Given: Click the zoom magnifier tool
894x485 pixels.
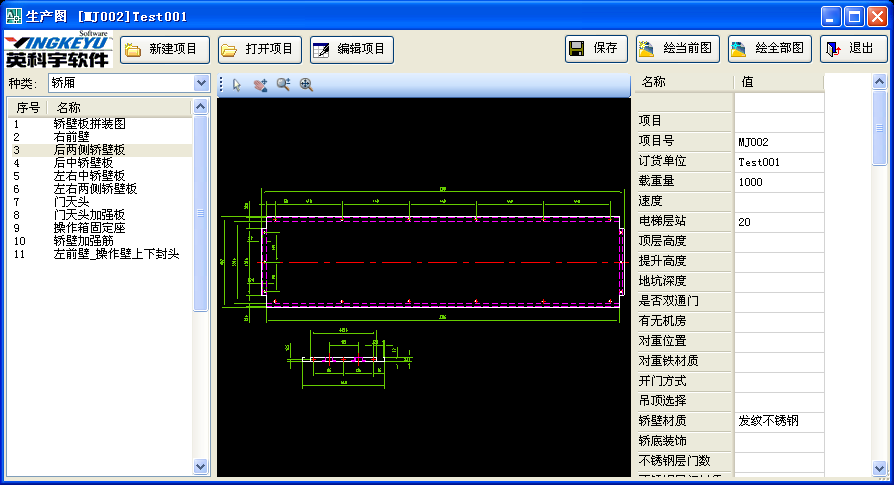Looking at the screenshot, I should (283, 85).
